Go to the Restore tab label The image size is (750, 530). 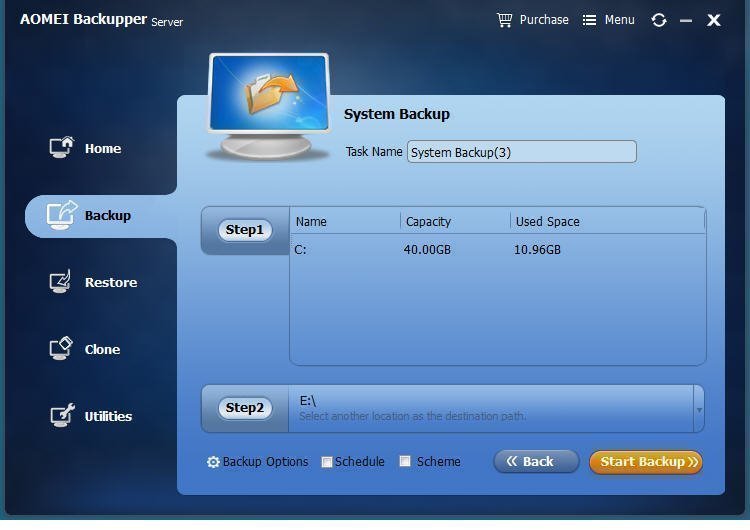(111, 283)
